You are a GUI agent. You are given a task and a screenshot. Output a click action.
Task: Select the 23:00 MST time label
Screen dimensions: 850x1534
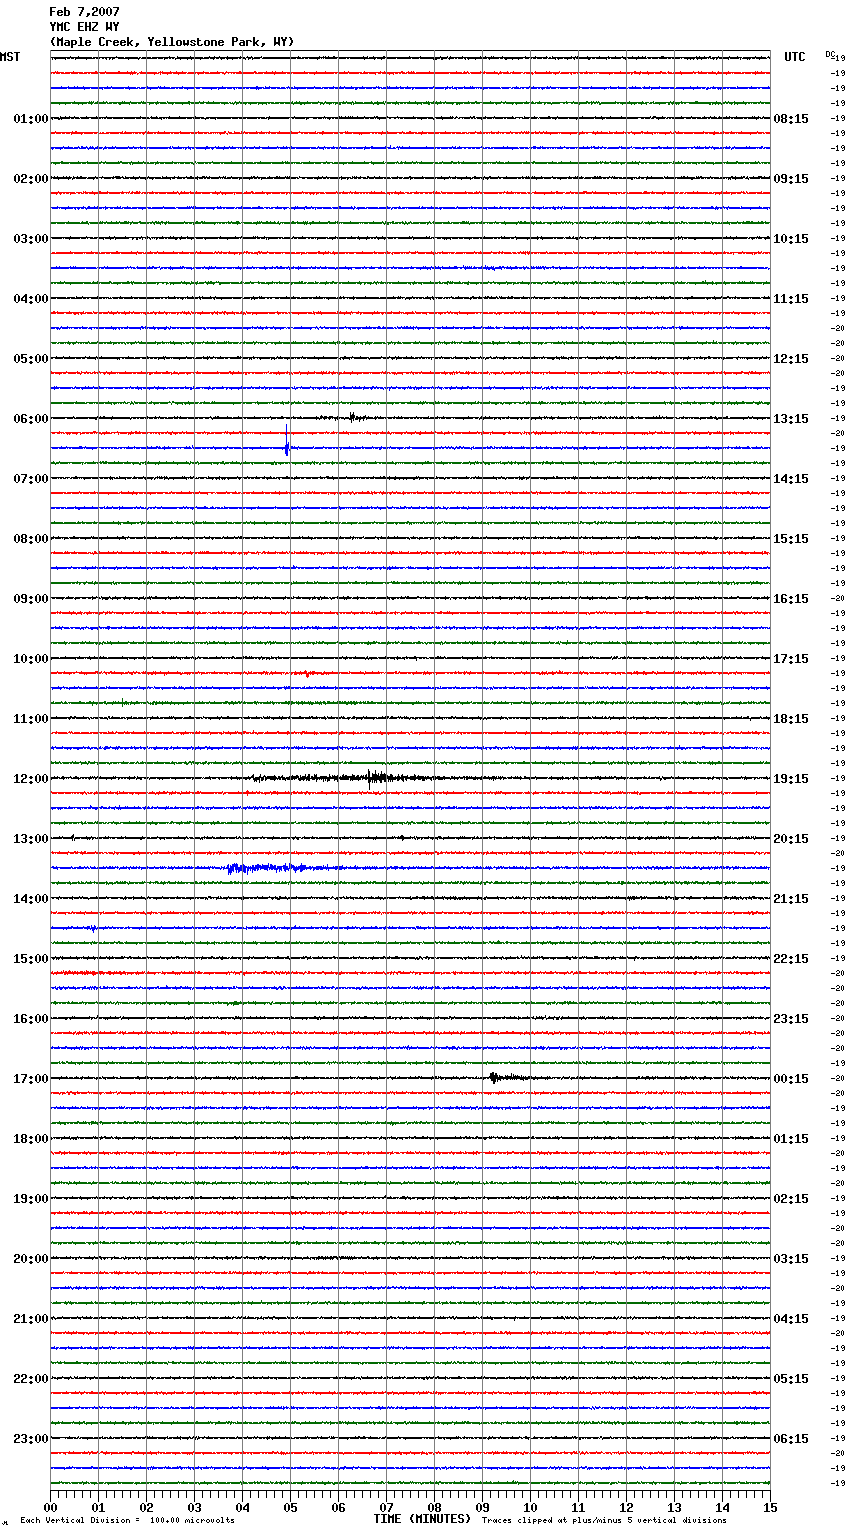point(30,1439)
